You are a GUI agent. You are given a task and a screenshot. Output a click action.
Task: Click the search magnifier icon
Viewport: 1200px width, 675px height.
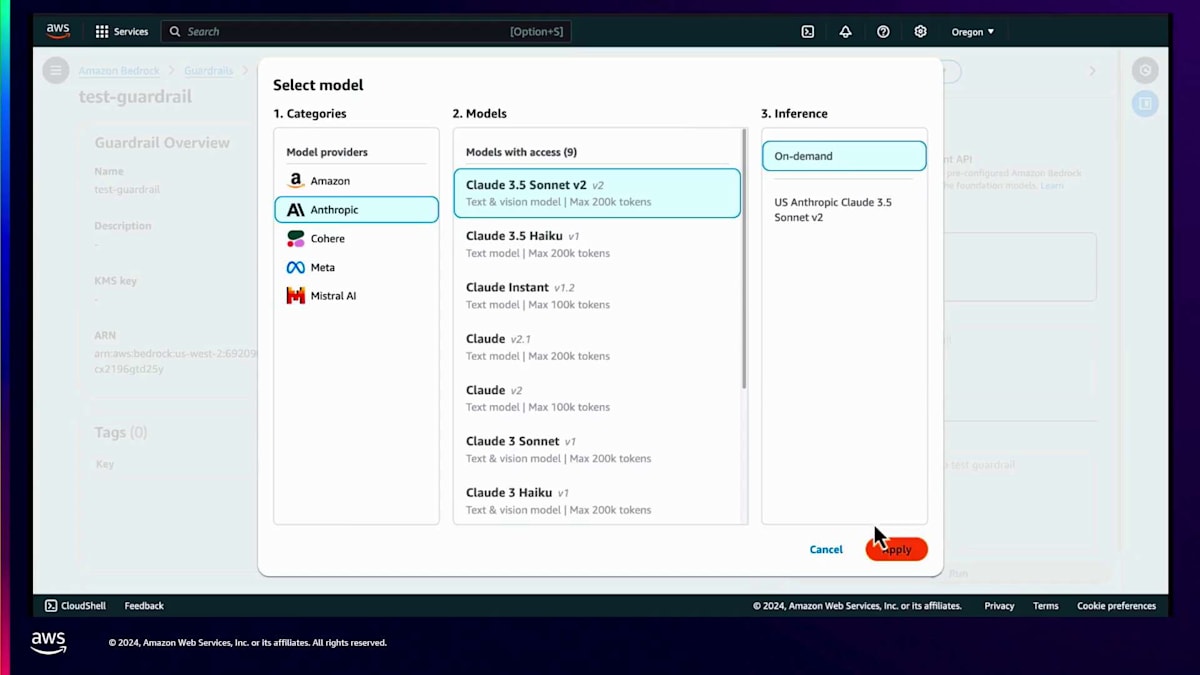click(176, 32)
